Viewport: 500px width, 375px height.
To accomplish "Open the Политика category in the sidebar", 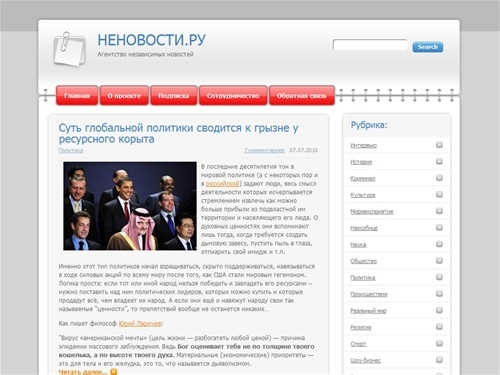I will point(363,278).
